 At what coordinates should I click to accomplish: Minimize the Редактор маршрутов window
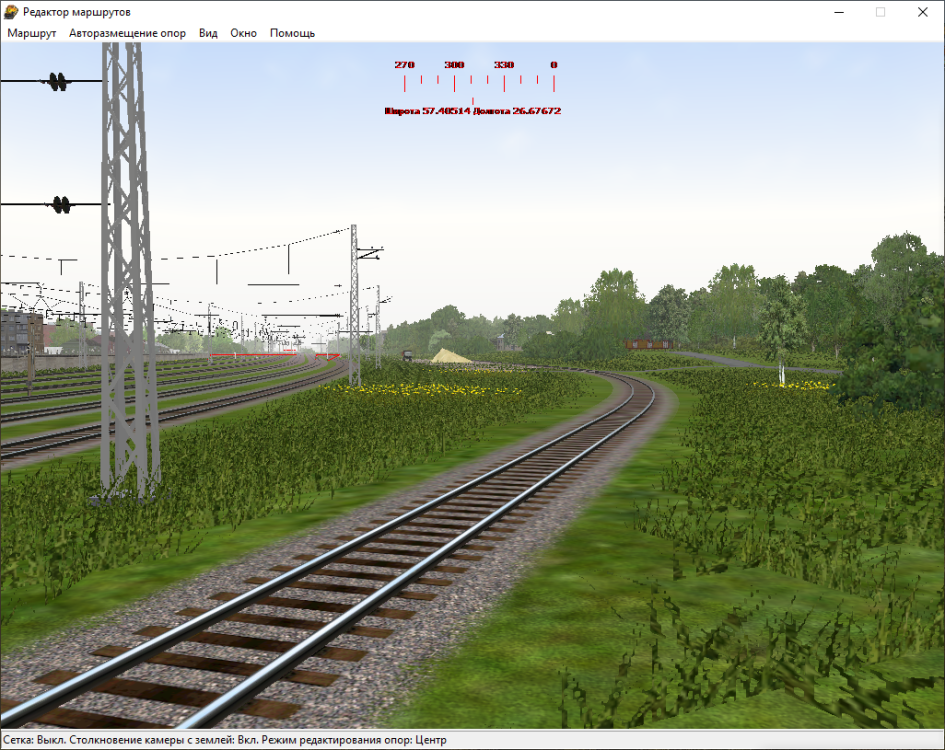(836, 12)
